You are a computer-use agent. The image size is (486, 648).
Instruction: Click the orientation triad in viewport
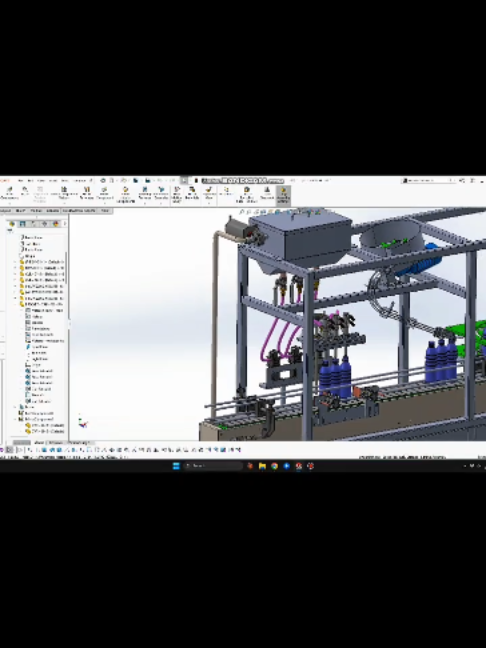click(x=83, y=422)
